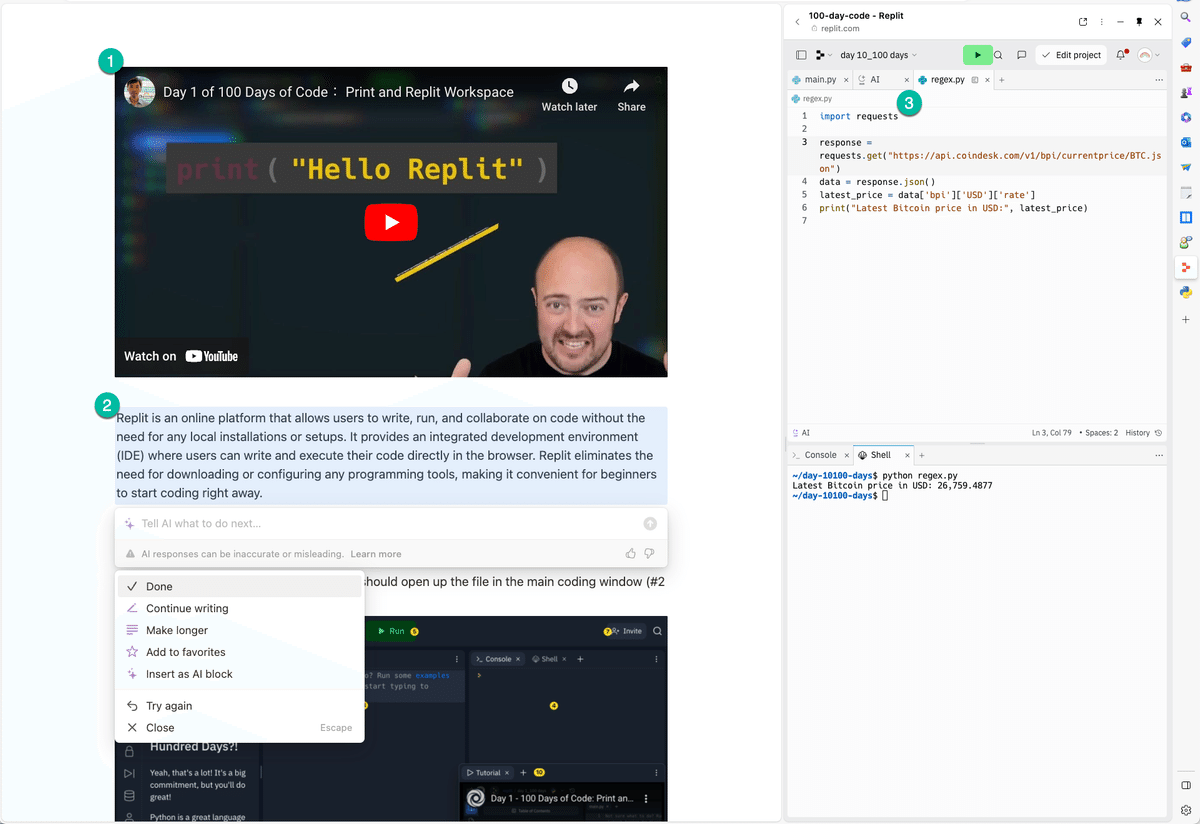This screenshot has width=1200, height=824.
Task: Open the Python icon in the browser sidebar
Action: pyautogui.click(x=1185, y=292)
